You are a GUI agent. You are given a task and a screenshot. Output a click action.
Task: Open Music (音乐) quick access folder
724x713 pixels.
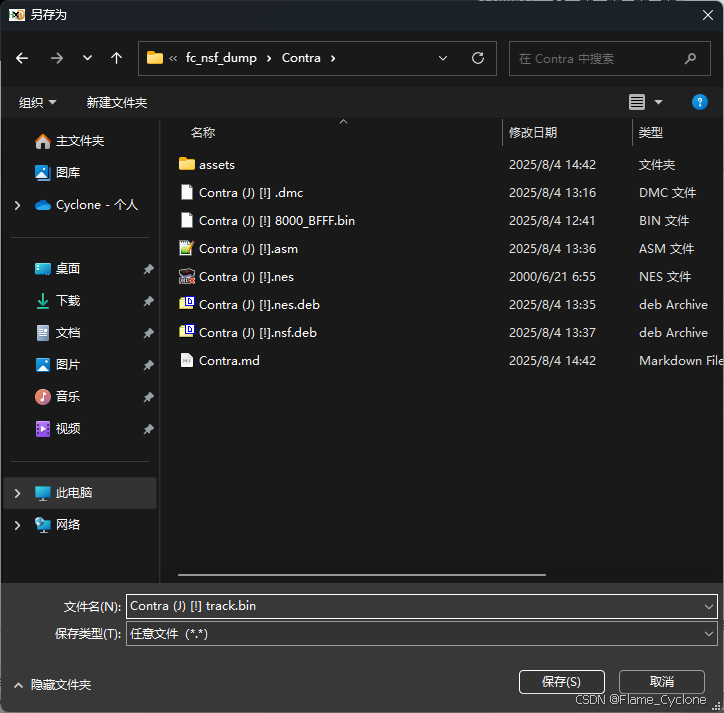(58, 397)
